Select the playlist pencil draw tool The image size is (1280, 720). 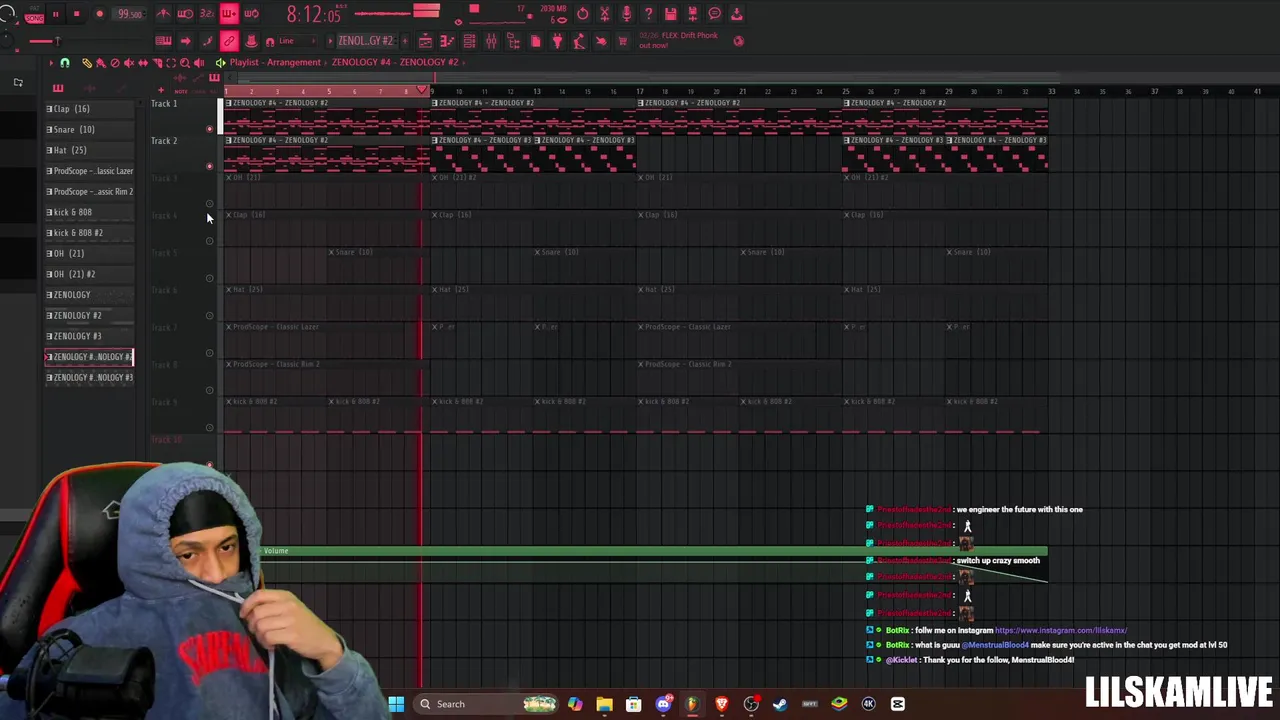tap(87, 63)
